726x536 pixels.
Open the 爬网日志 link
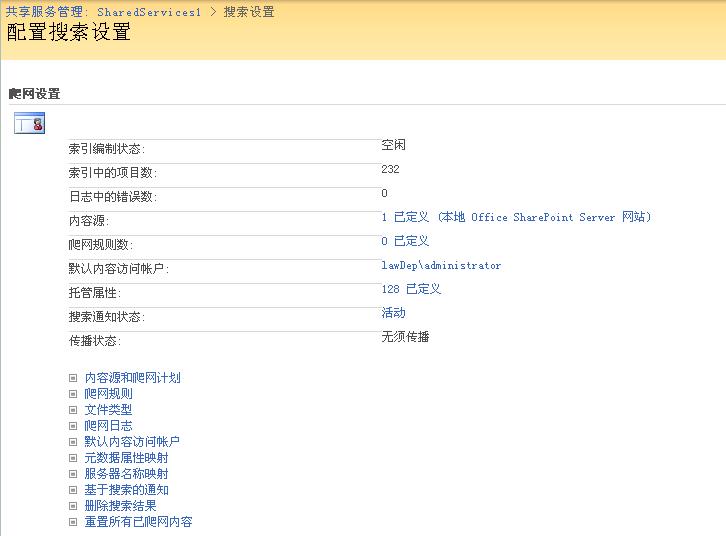click(x=108, y=426)
